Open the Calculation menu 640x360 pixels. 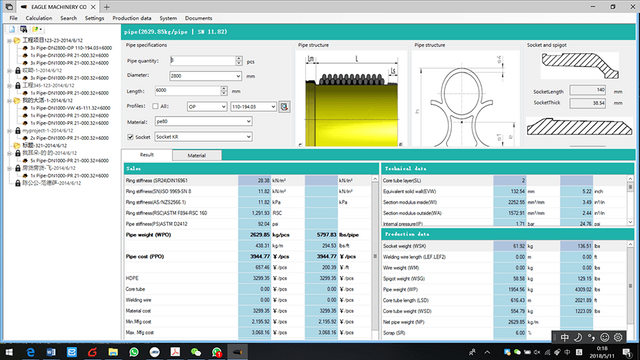pyautogui.click(x=39, y=18)
